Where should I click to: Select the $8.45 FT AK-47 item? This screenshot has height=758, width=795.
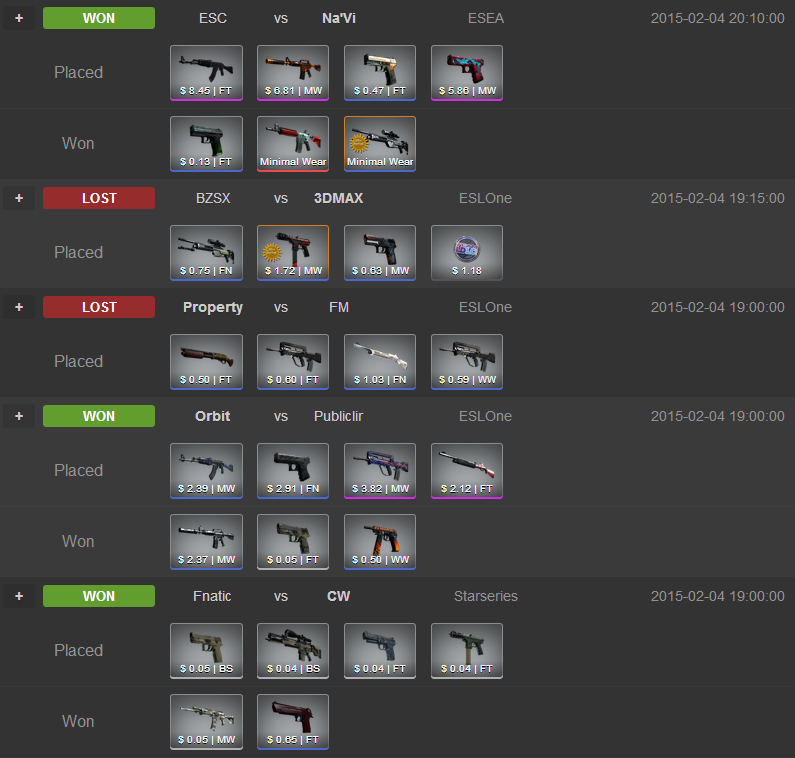click(206, 73)
